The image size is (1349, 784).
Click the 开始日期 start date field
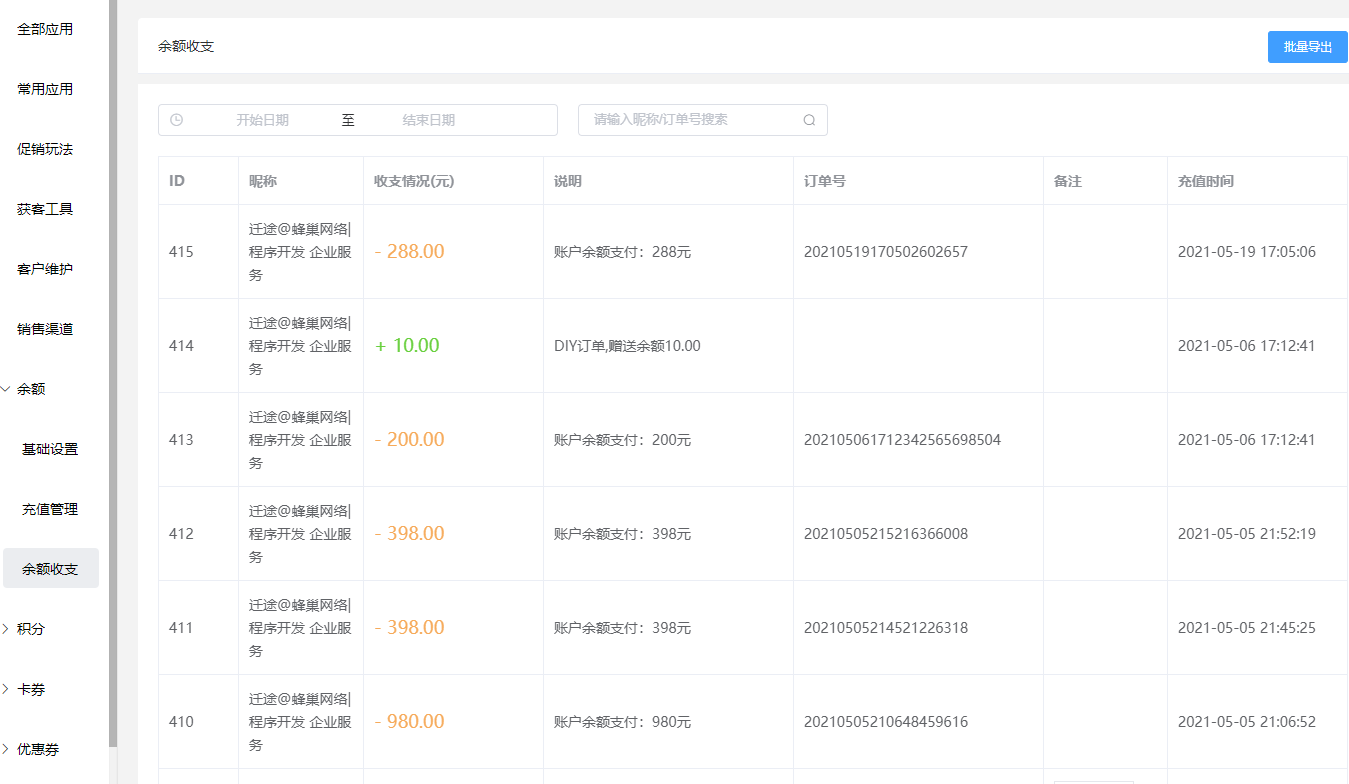click(x=262, y=120)
